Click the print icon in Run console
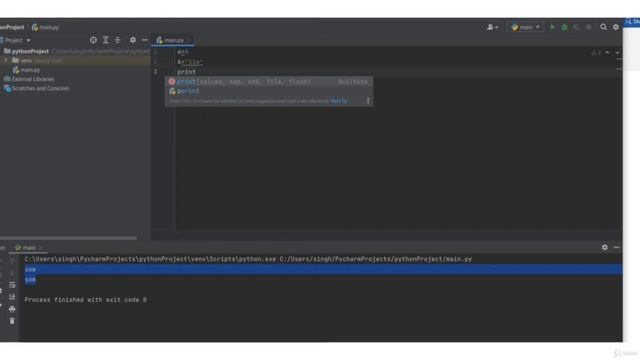Image resolution: width=640 pixels, height=360 pixels. 12,309
